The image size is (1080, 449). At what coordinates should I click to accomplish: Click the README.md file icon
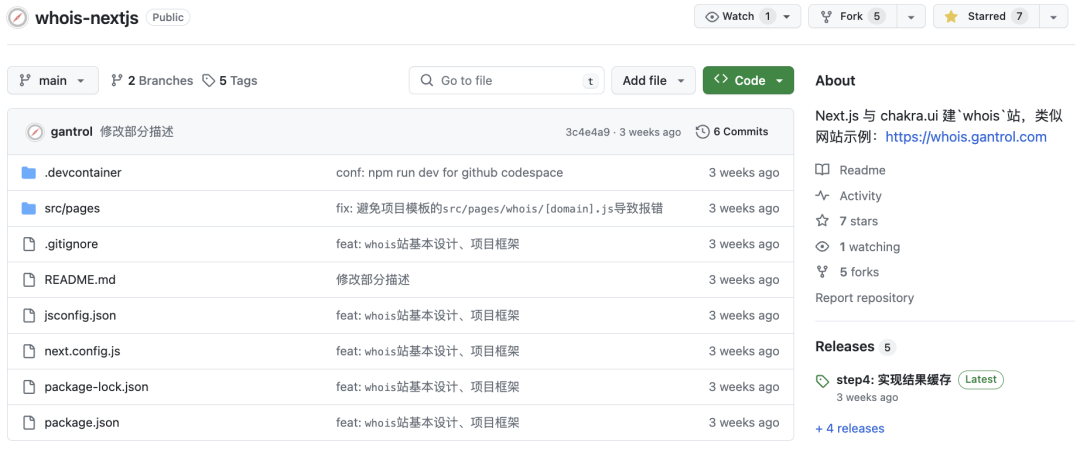point(28,280)
